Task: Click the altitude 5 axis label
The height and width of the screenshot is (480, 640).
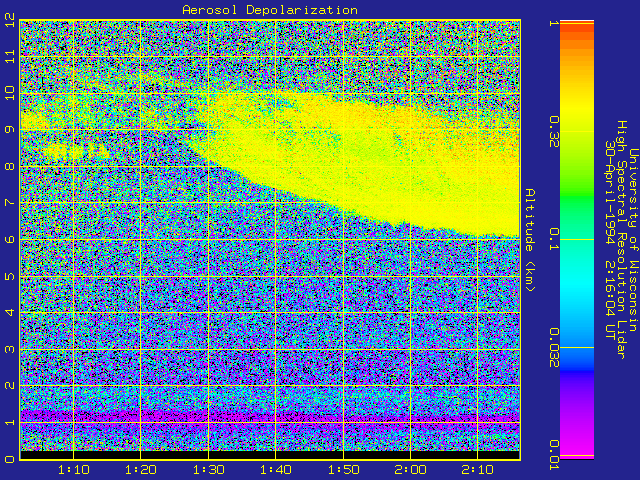Action: (x=10, y=276)
